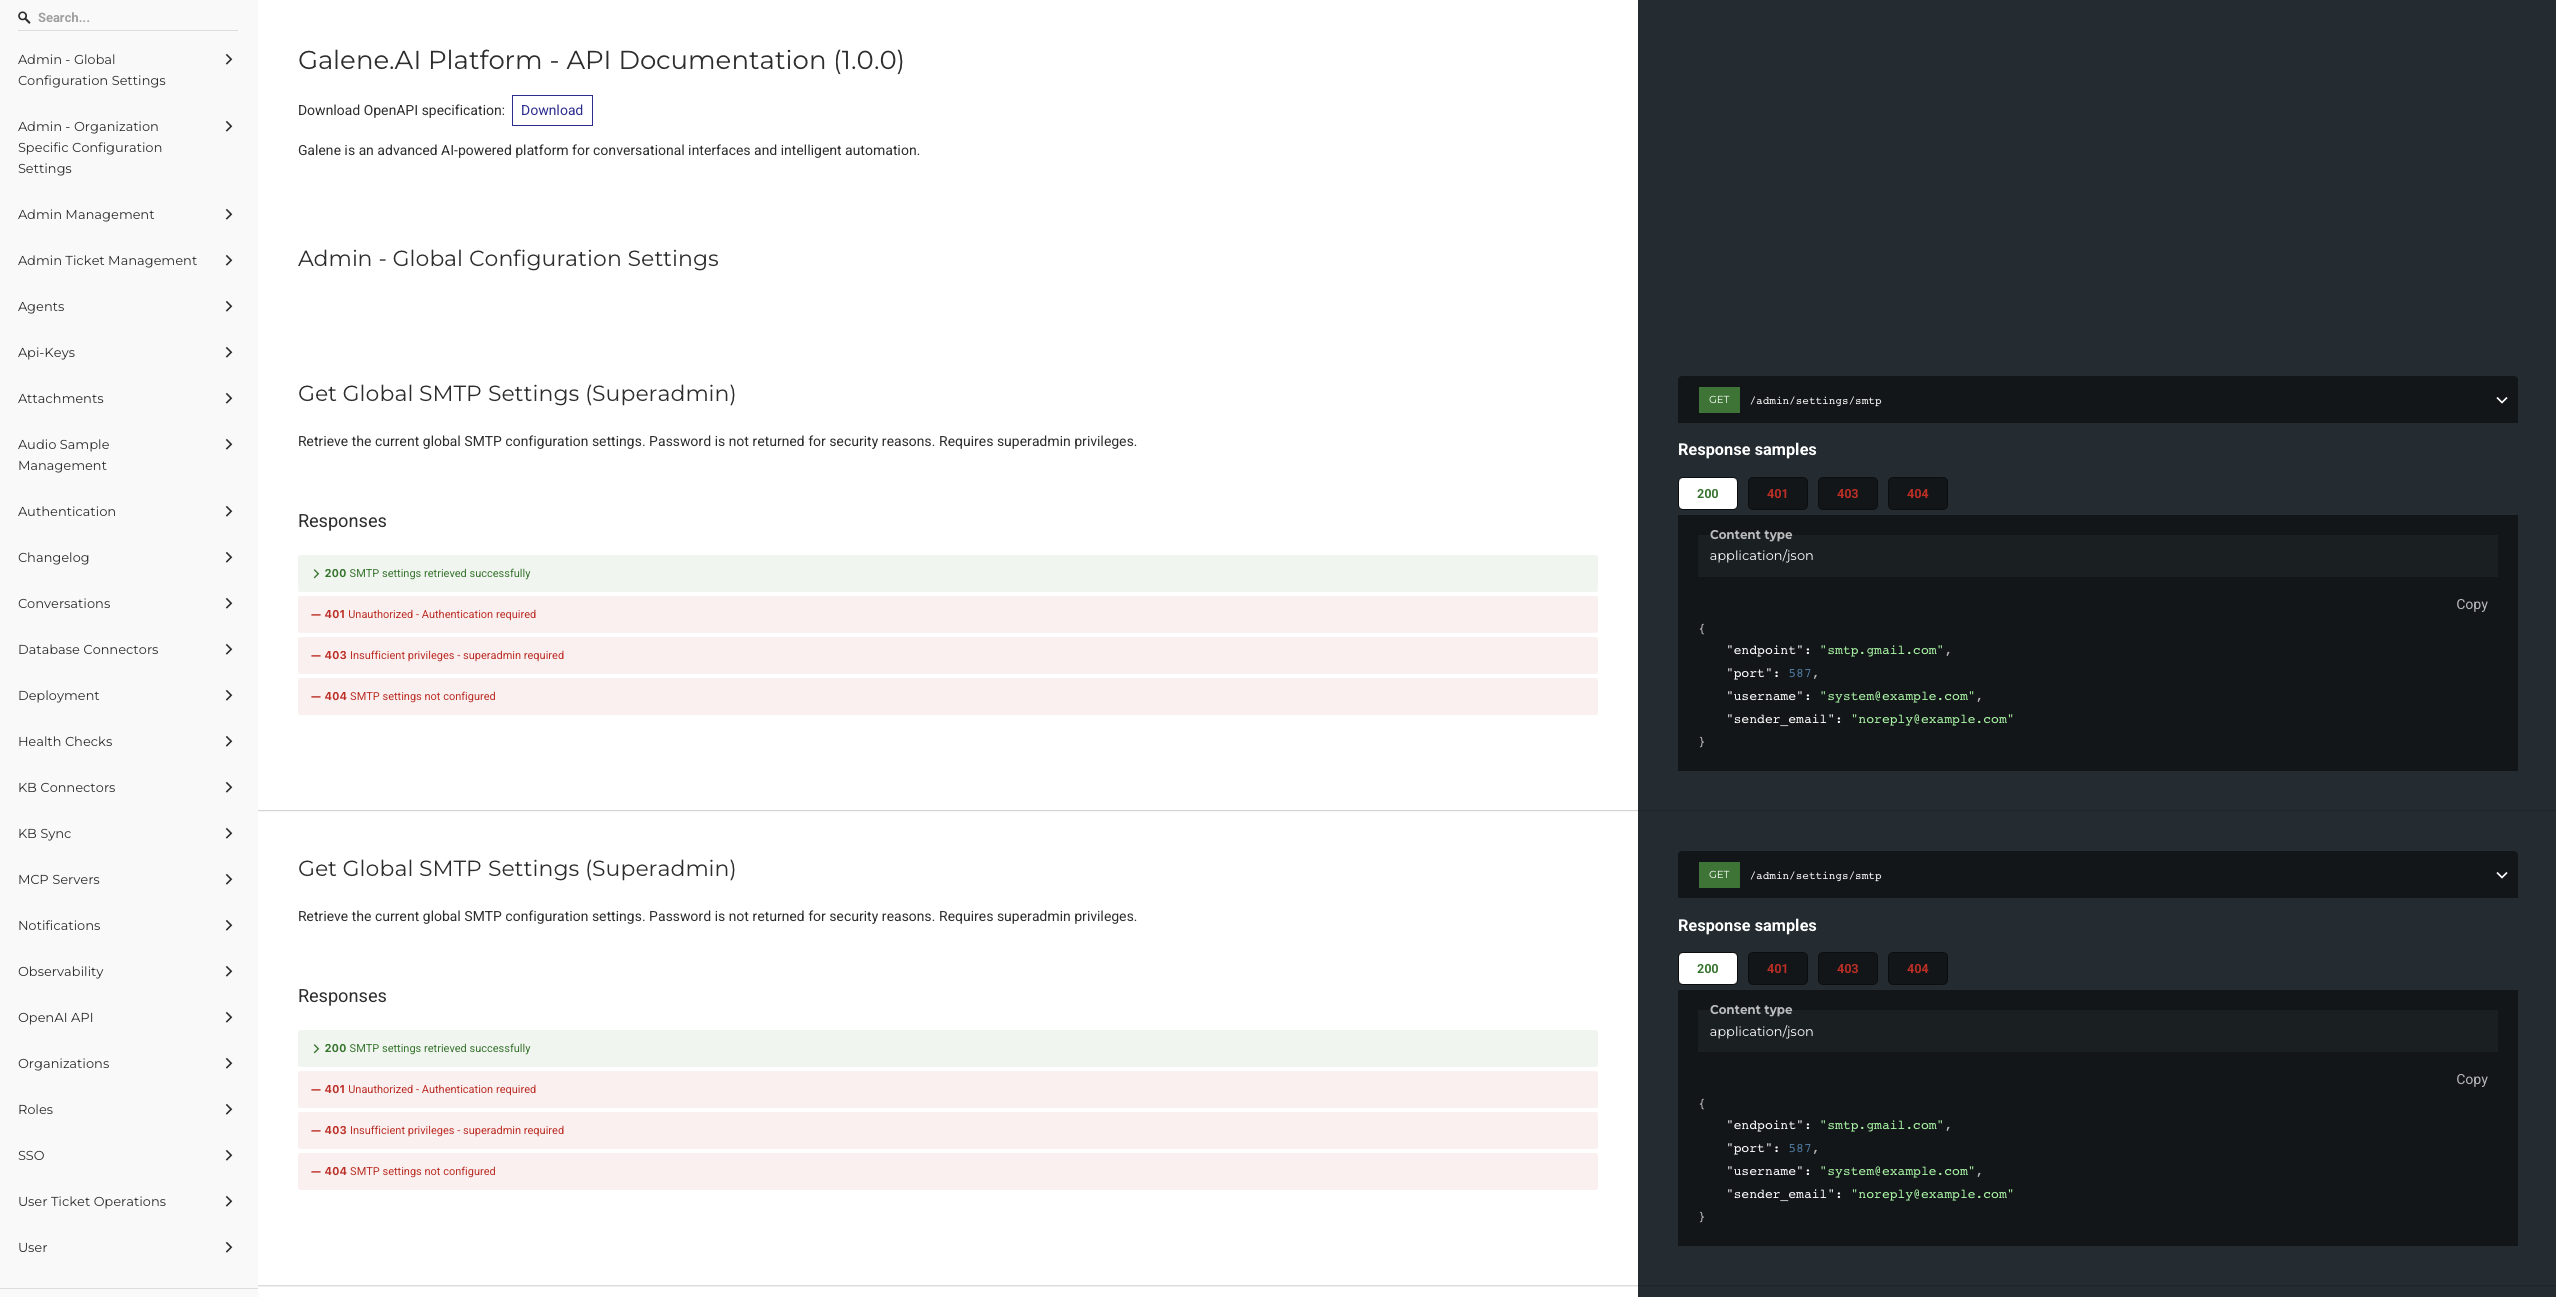Screen dimensions: 2556x1297
Task: Open Organizations in the sidebar
Action: click(x=63, y=1063)
